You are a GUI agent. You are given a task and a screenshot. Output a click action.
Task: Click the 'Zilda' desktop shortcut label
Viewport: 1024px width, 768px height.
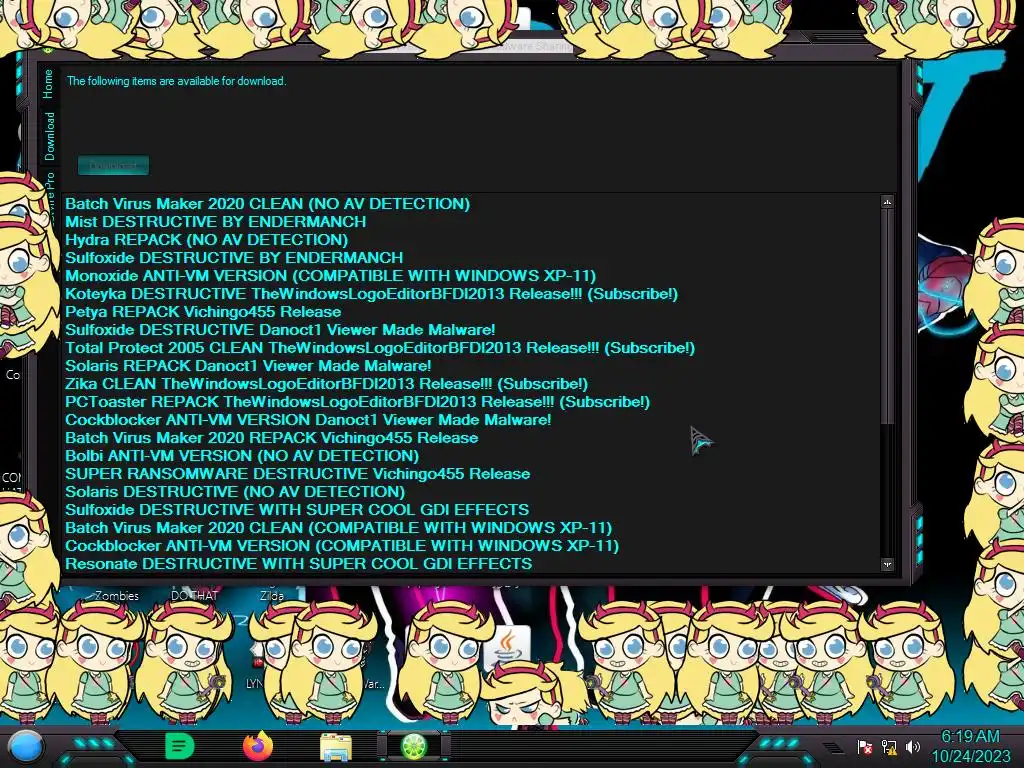272,596
